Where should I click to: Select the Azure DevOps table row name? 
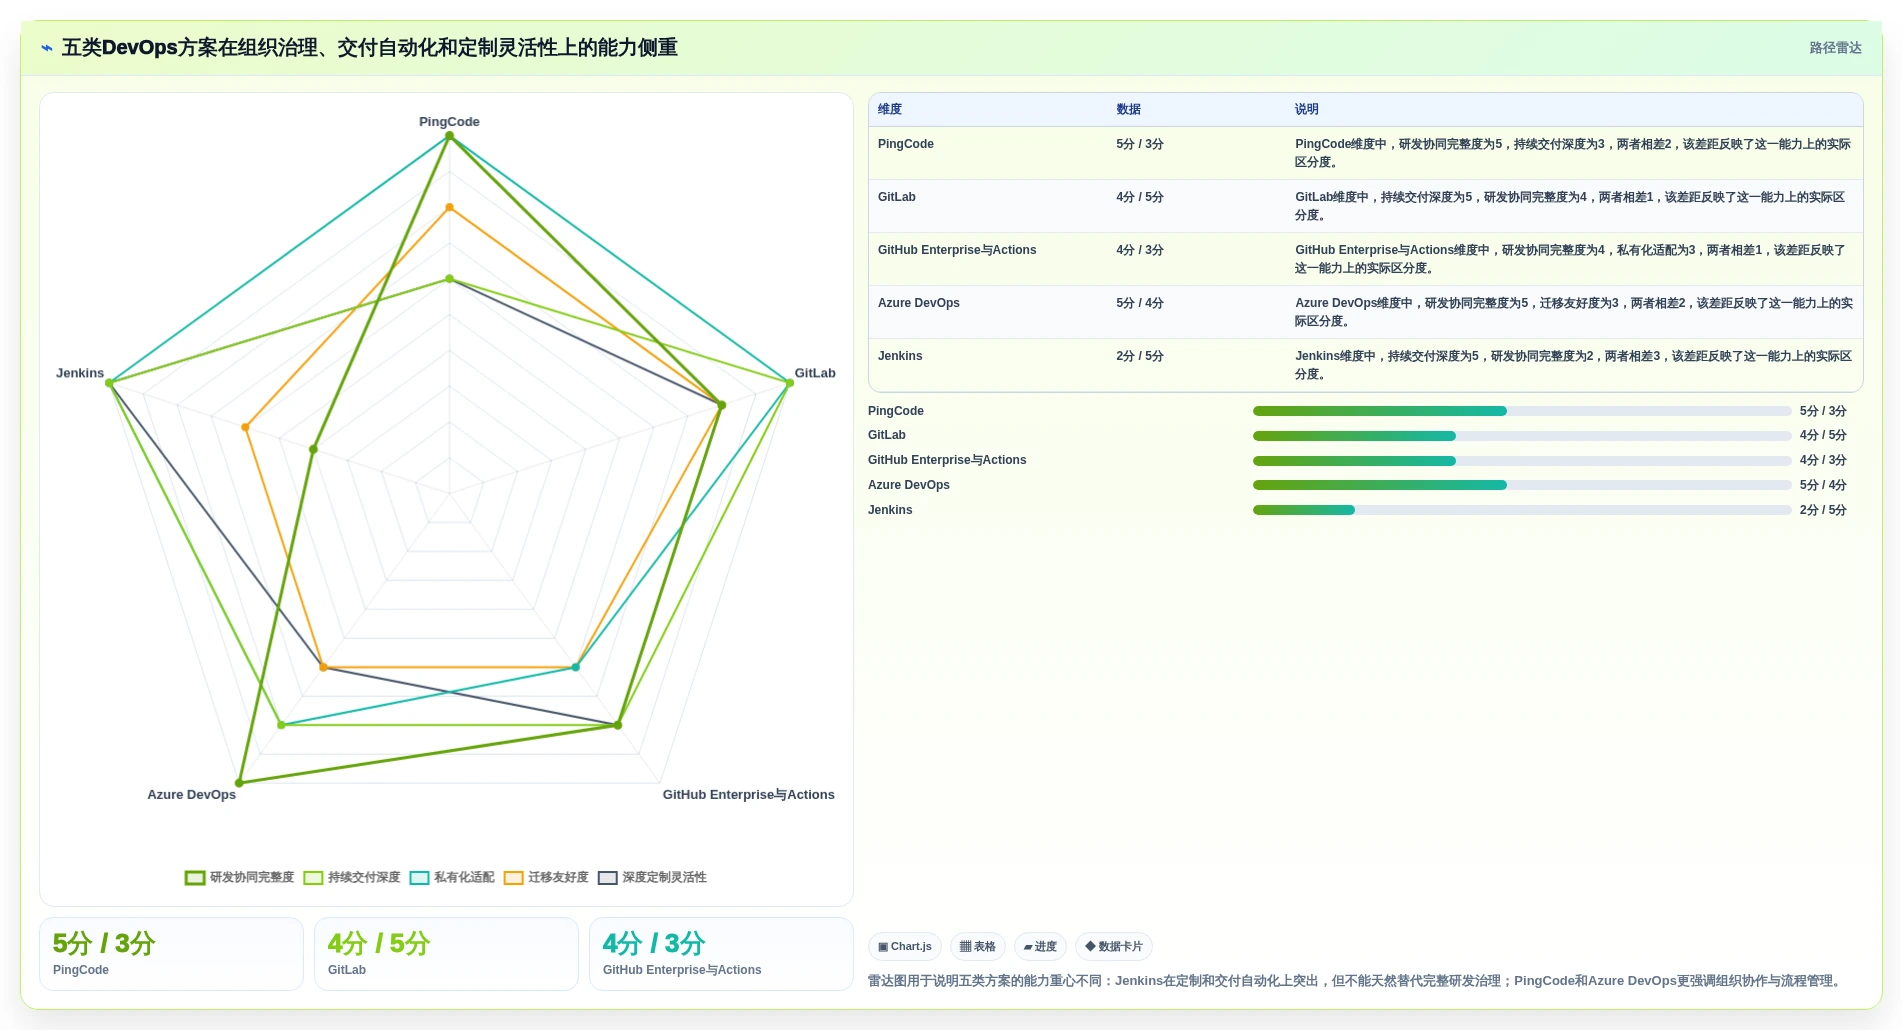[x=919, y=303]
